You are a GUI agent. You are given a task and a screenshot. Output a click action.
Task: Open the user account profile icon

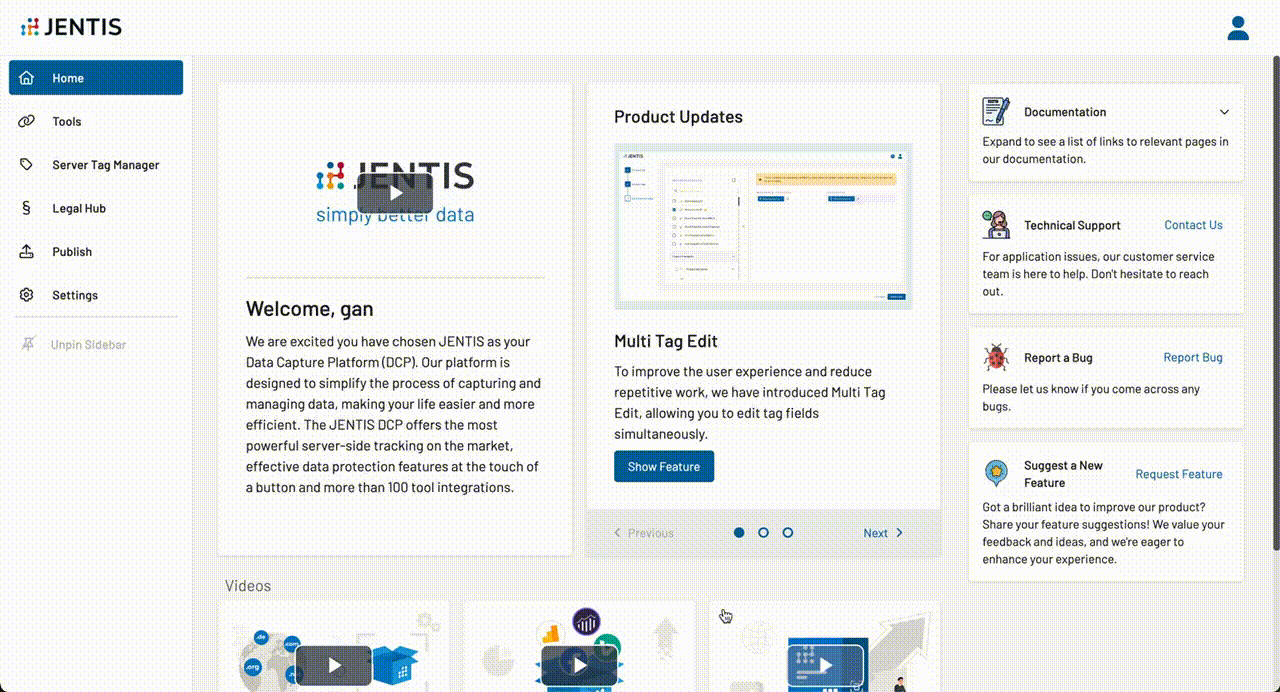[1238, 28]
